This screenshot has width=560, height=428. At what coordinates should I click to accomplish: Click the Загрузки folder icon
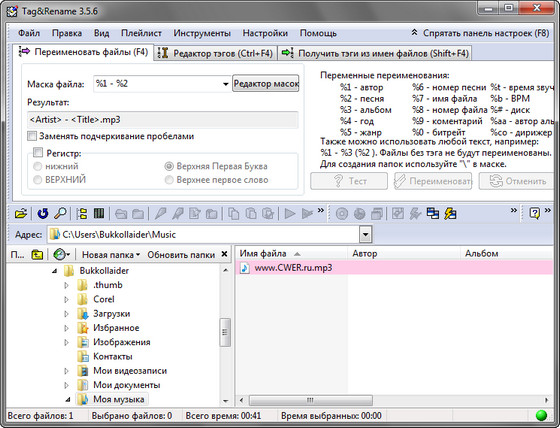[82, 314]
